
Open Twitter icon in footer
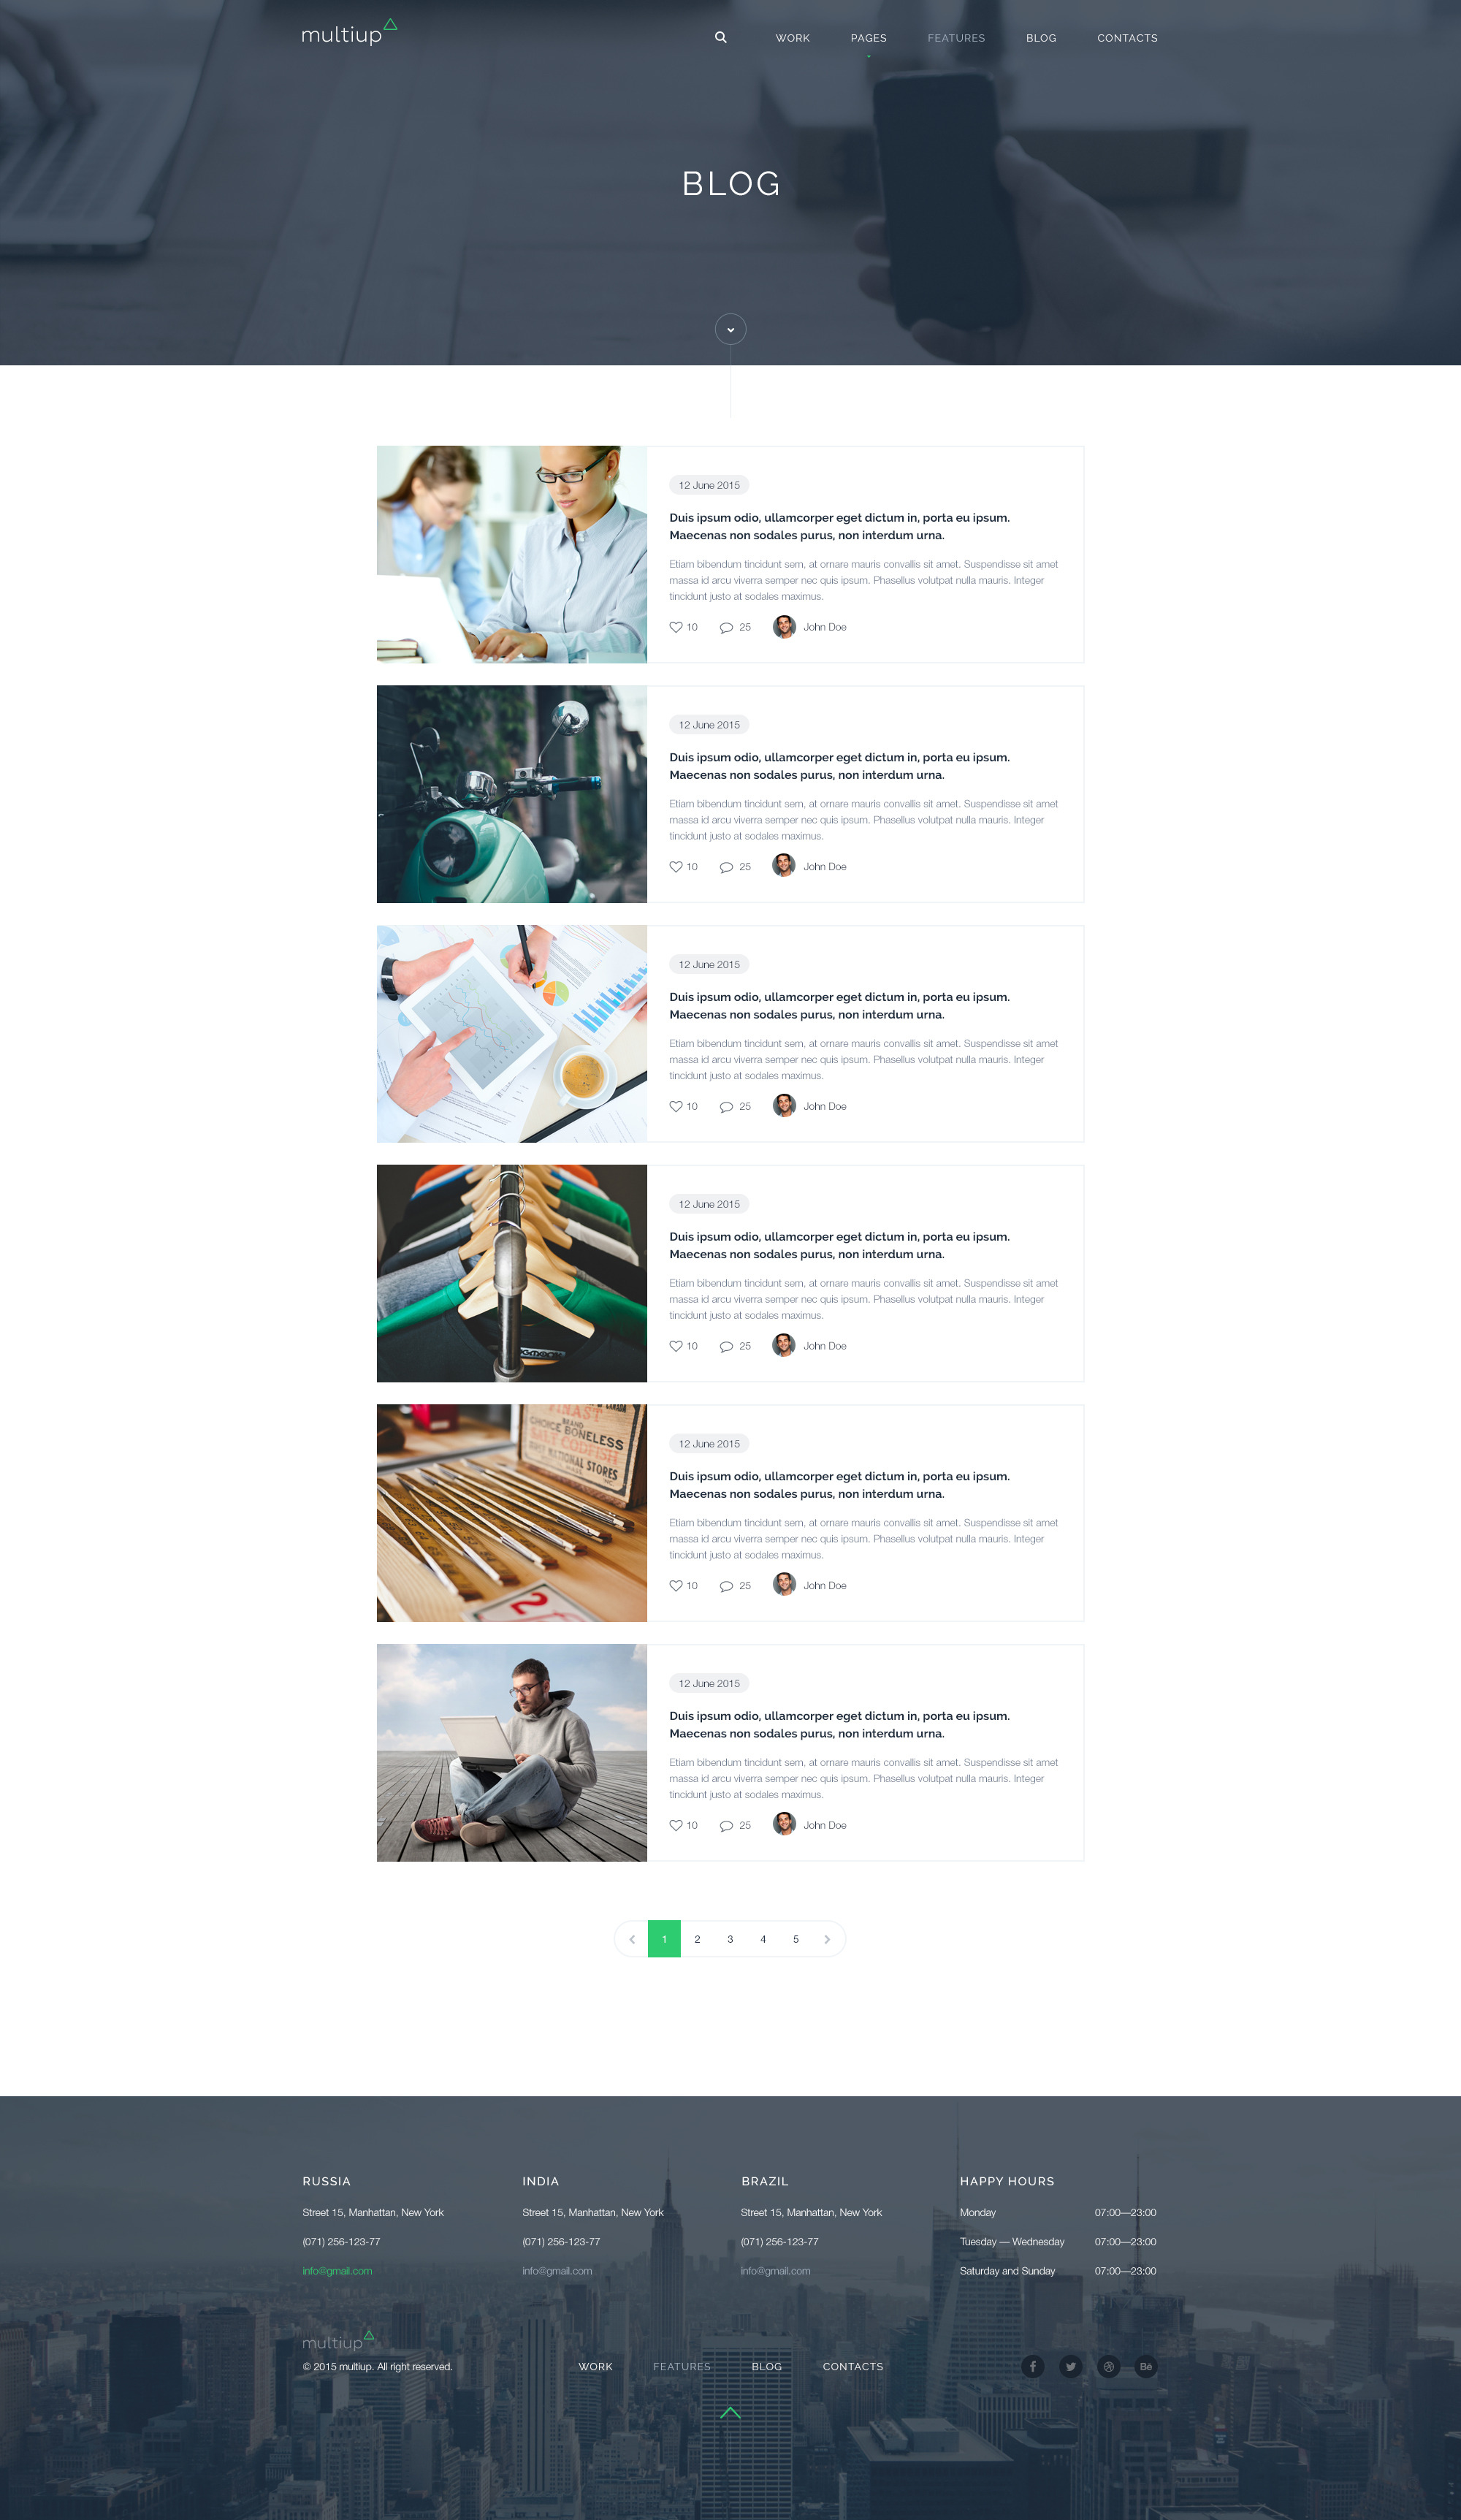pyautogui.click(x=1071, y=2366)
